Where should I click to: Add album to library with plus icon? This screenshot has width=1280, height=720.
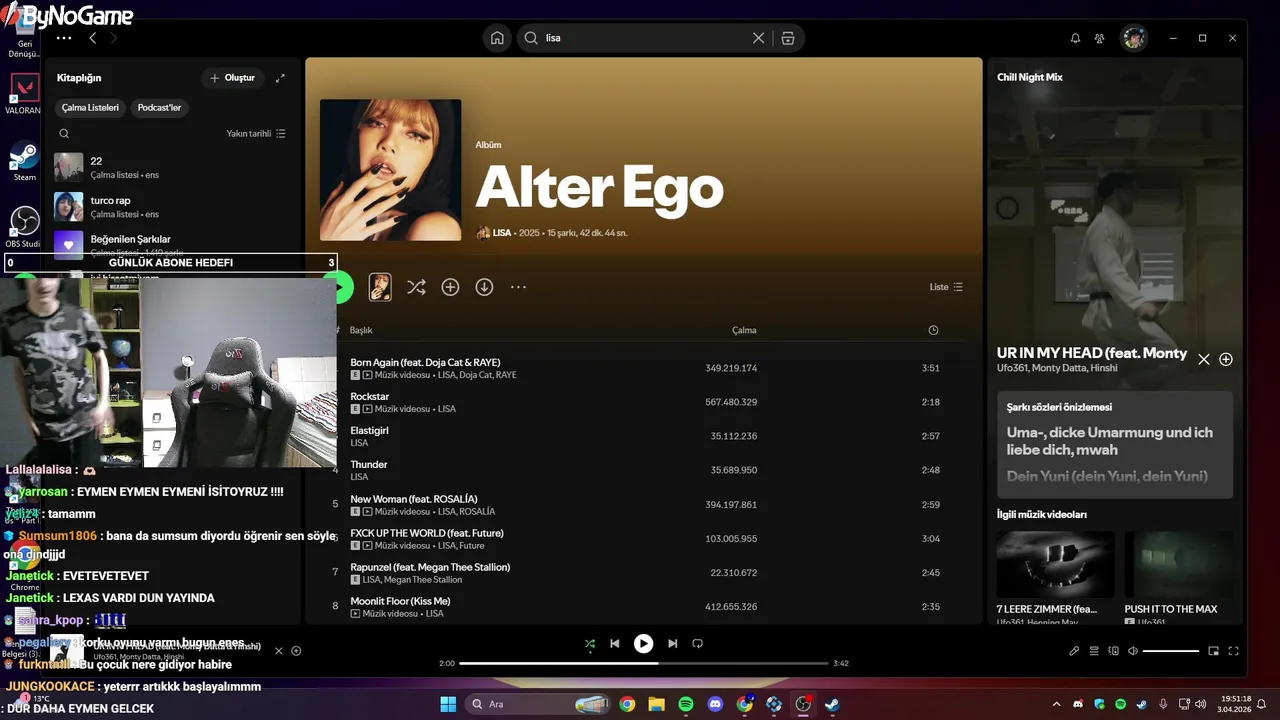coord(450,287)
